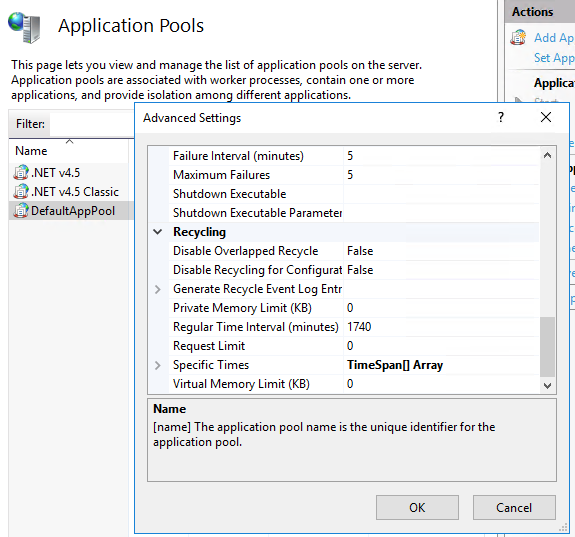Click the help question mark in dialog

point(501,117)
